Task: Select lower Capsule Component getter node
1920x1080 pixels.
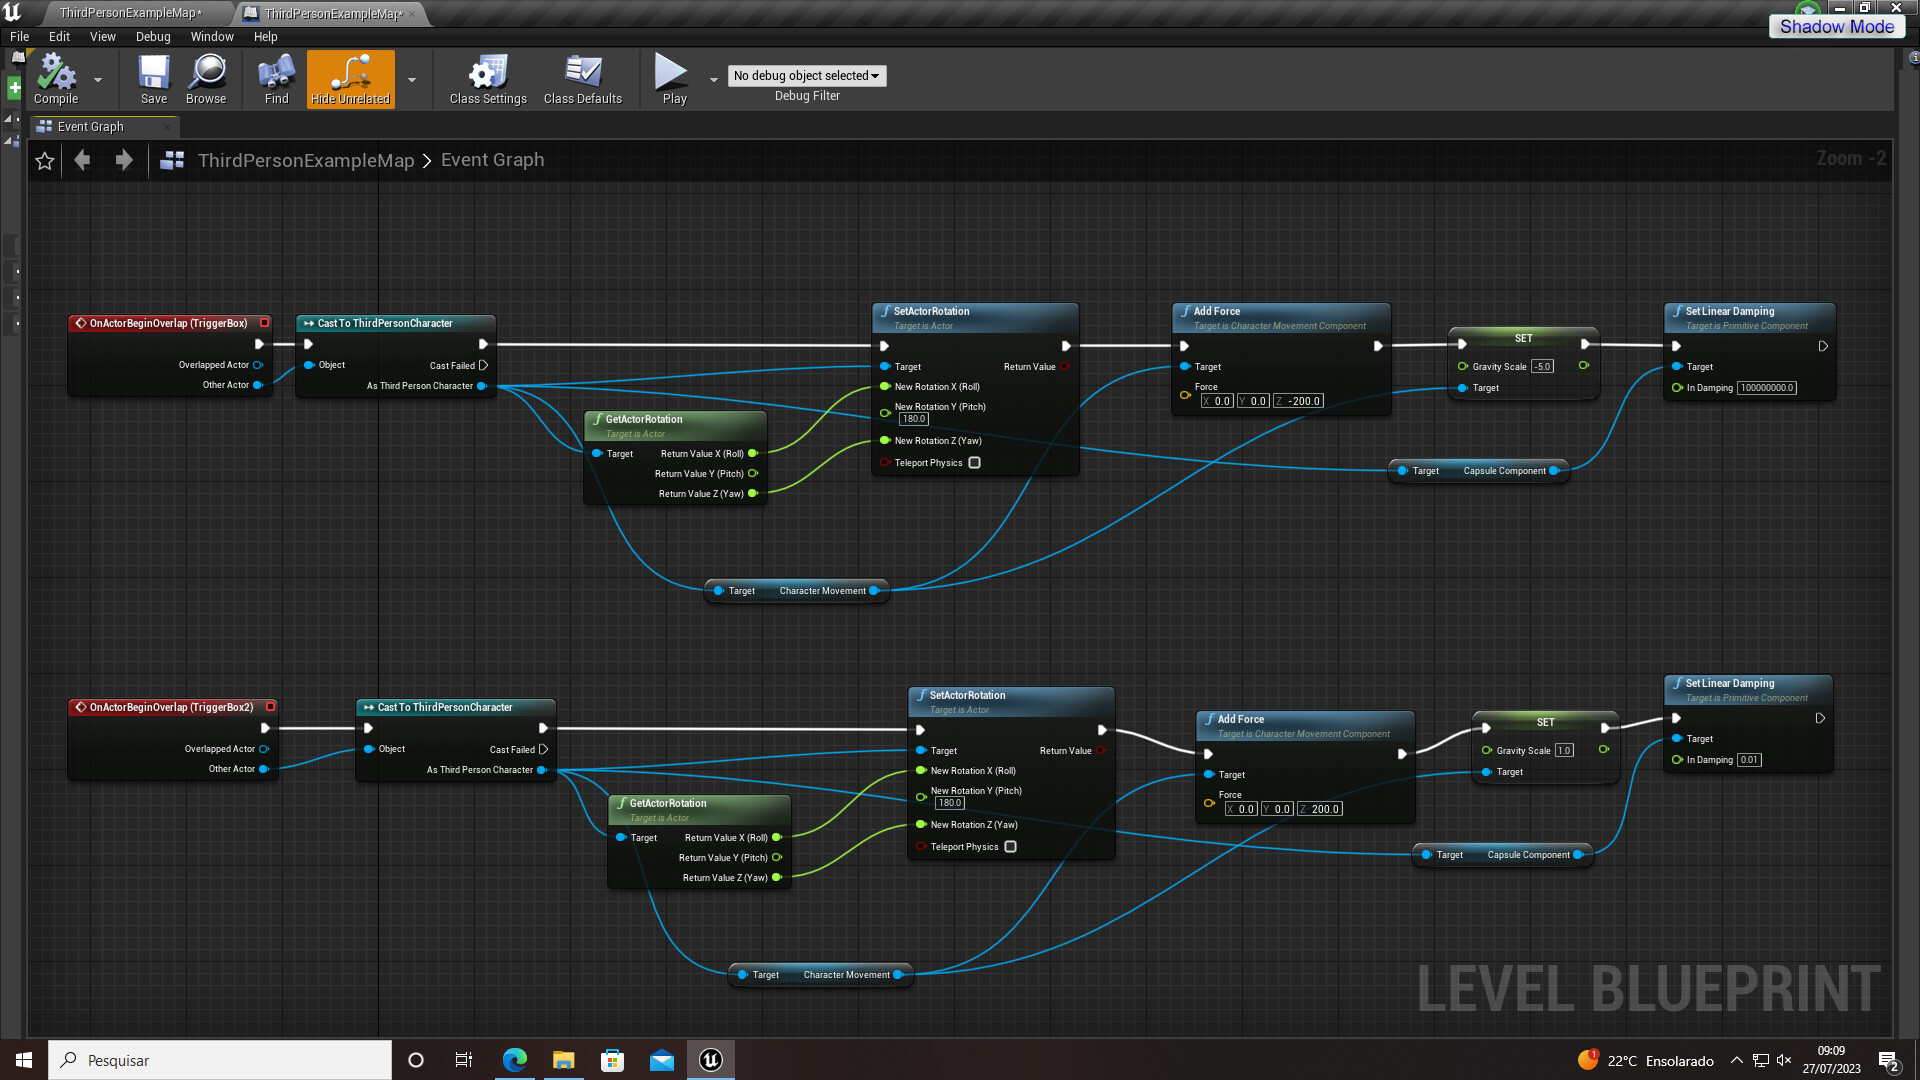Action: click(x=1503, y=855)
